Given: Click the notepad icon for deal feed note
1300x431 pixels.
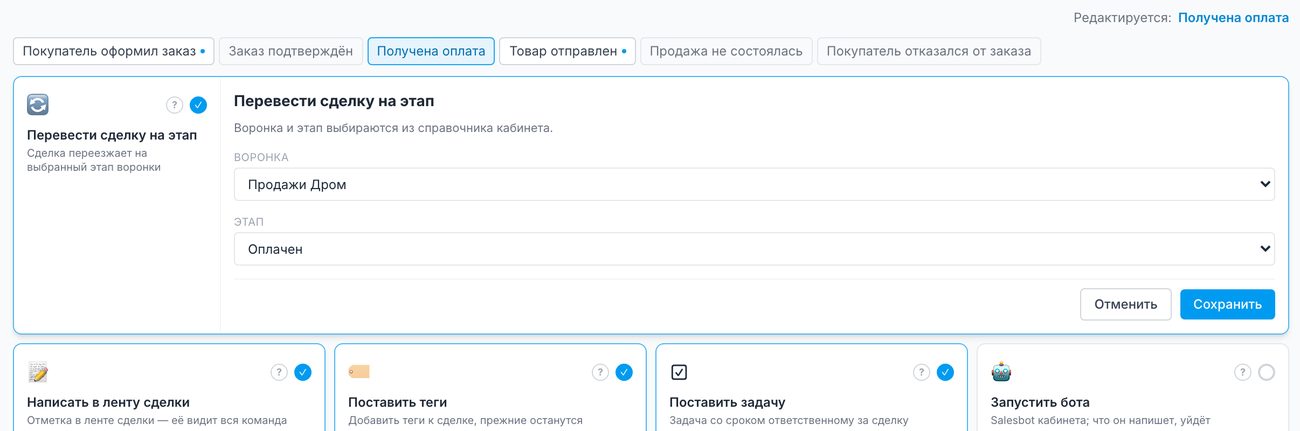Looking at the screenshot, I should click(x=38, y=373).
